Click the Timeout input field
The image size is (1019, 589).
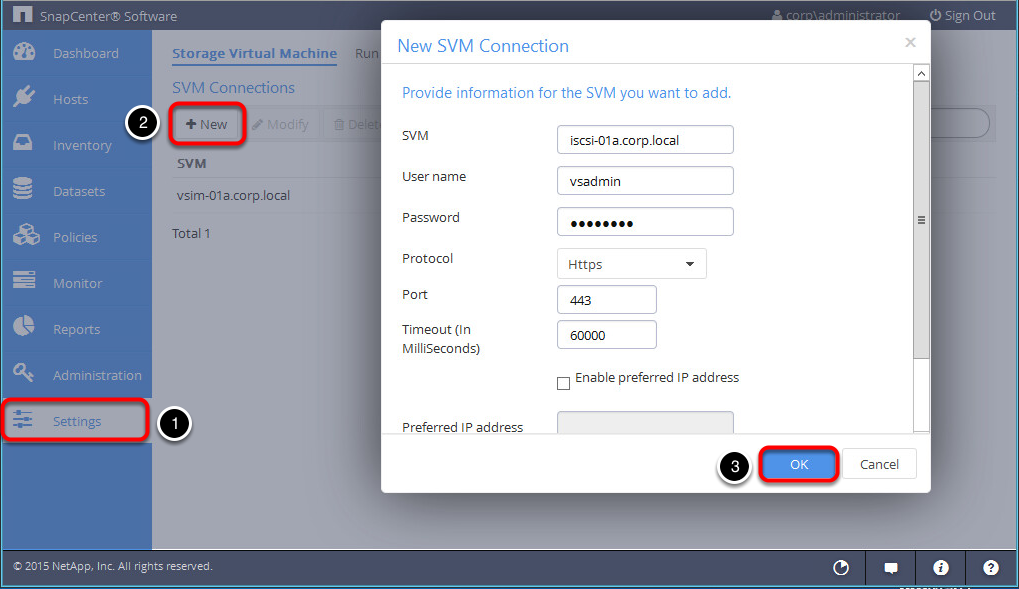[607, 335]
